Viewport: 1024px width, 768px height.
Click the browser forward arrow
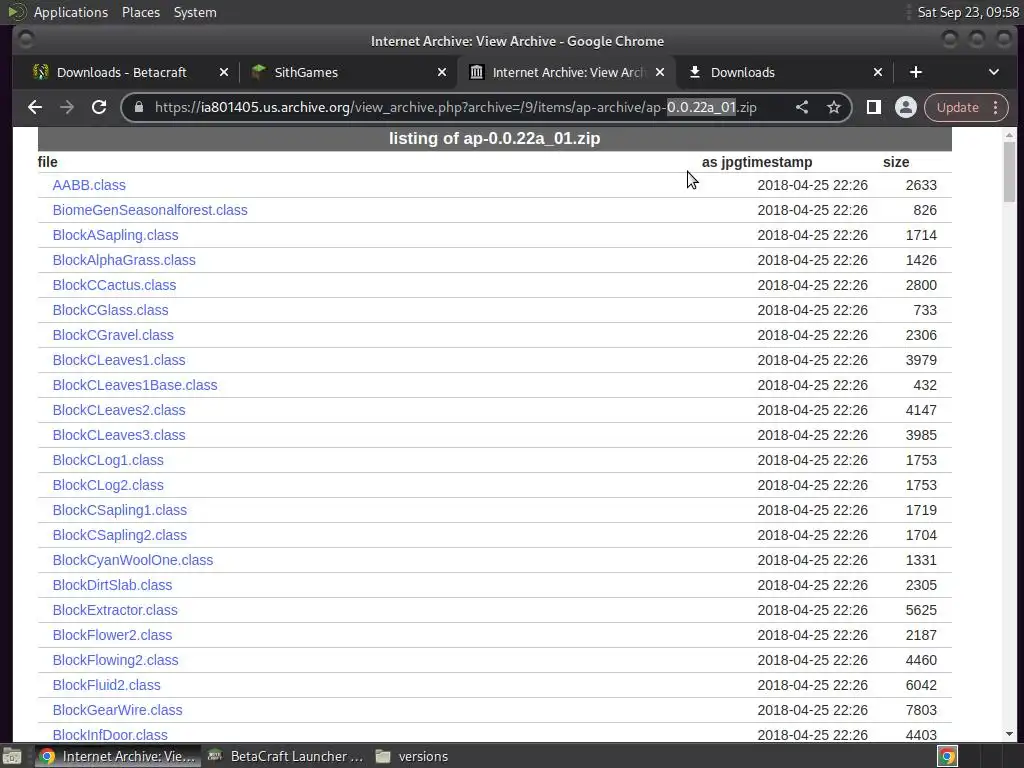point(67,107)
